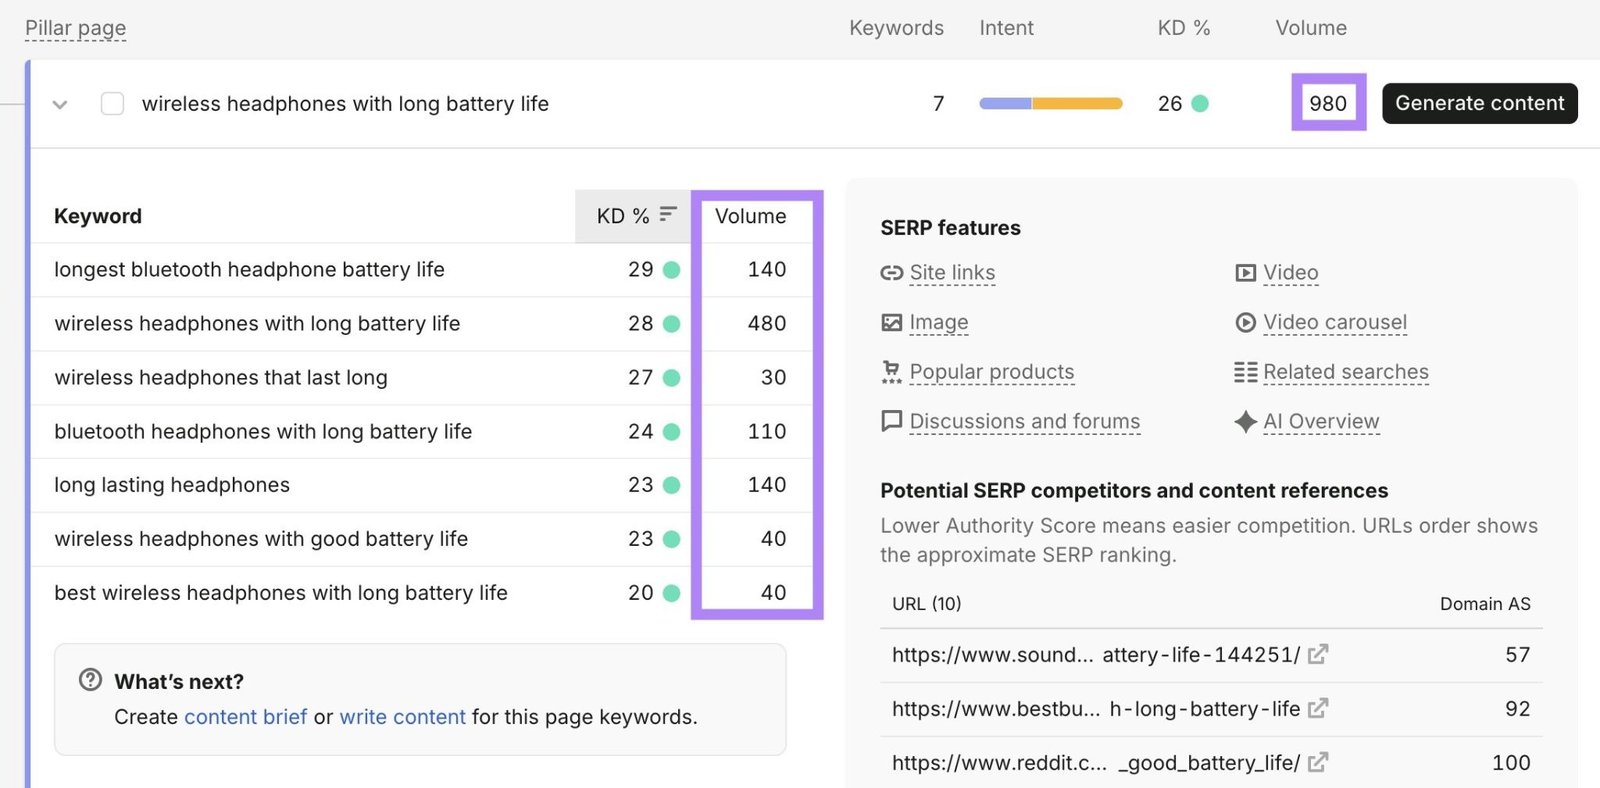Open the Popular products link
The height and width of the screenshot is (788, 1600).
[x=992, y=372]
